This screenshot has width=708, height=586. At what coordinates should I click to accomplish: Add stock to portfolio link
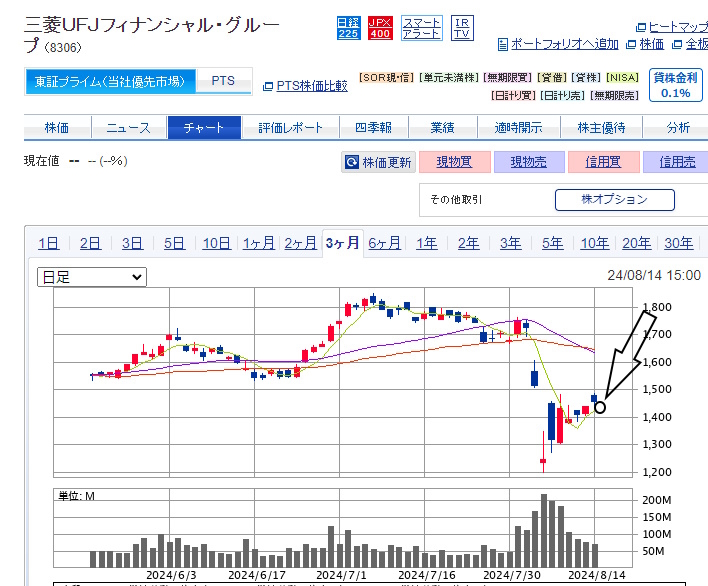(564, 44)
